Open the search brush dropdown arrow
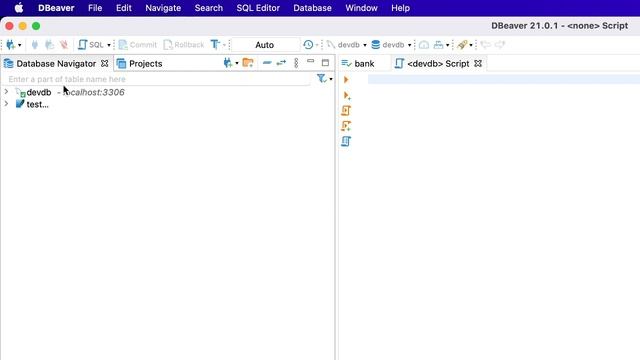640x360 pixels. 471,45
